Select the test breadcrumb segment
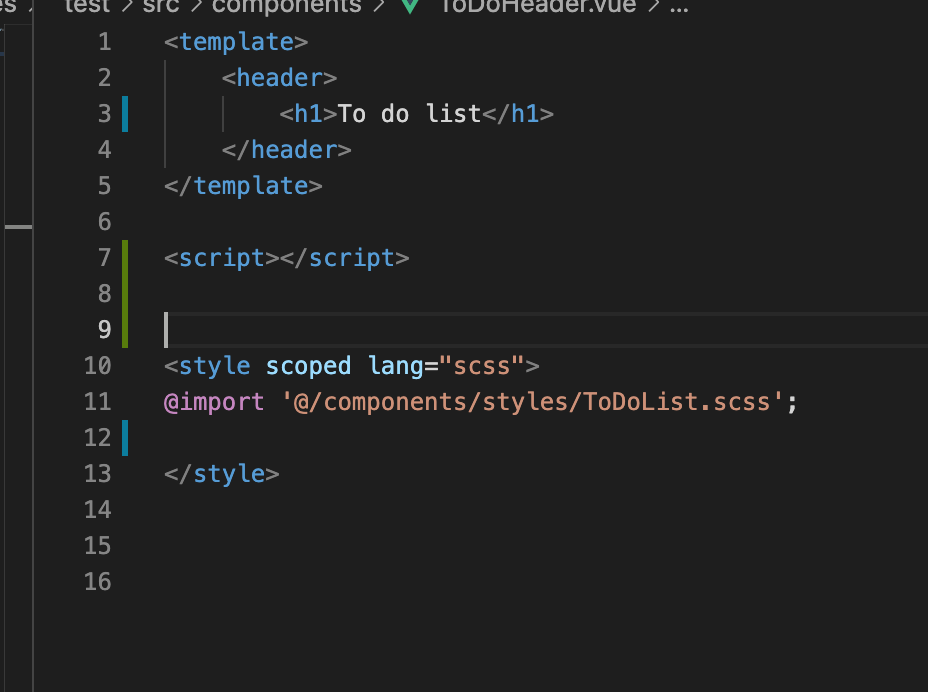928x692 pixels. click(x=87, y=6)
